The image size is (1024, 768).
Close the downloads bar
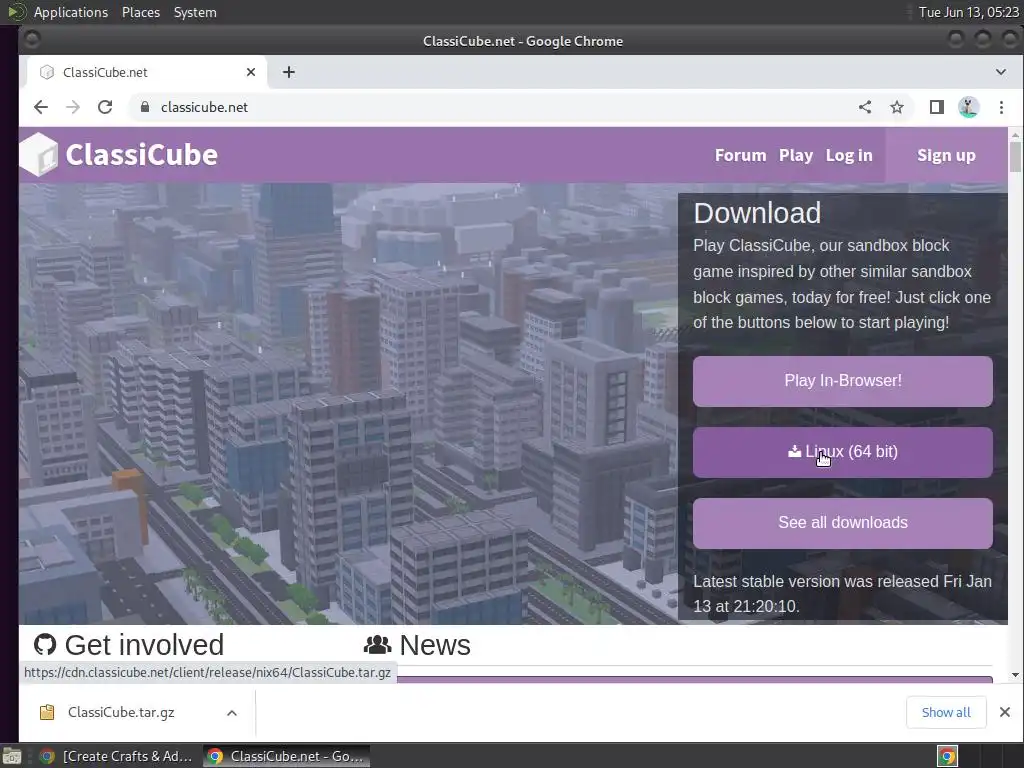[x=1004, y=712]
